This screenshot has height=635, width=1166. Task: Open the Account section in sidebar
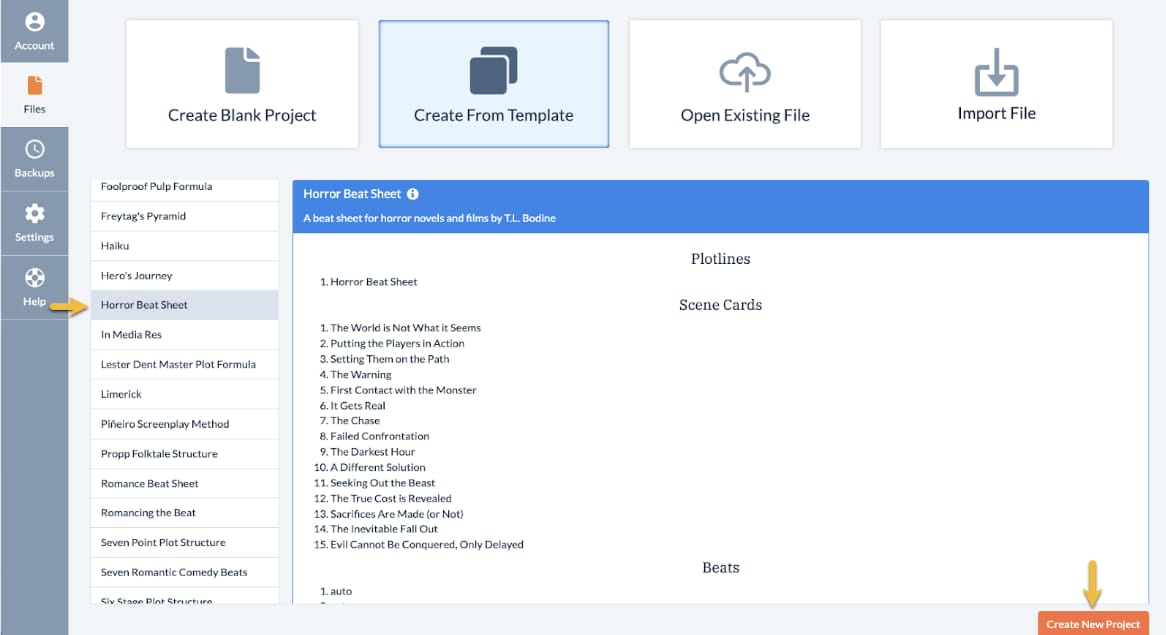tap(34, 31)
